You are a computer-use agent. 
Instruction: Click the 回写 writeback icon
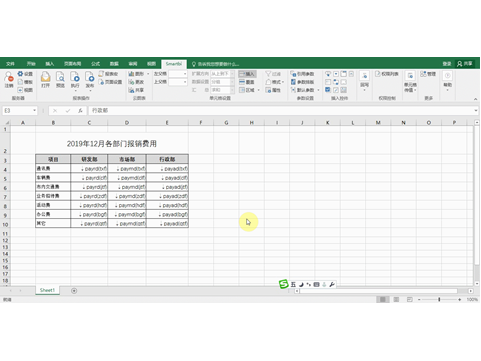tap(364, 76)
